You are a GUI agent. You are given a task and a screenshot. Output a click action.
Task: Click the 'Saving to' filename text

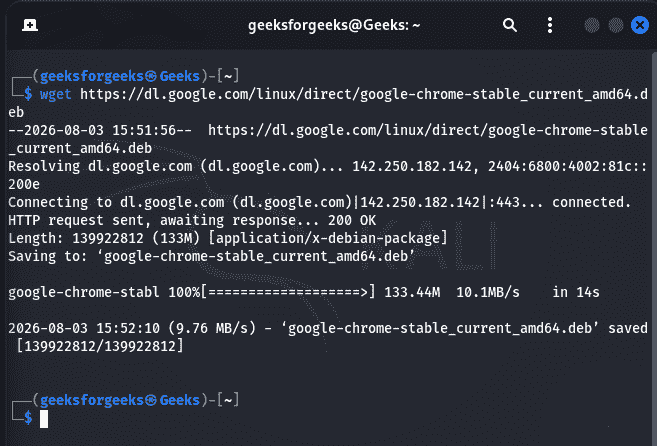256,257
